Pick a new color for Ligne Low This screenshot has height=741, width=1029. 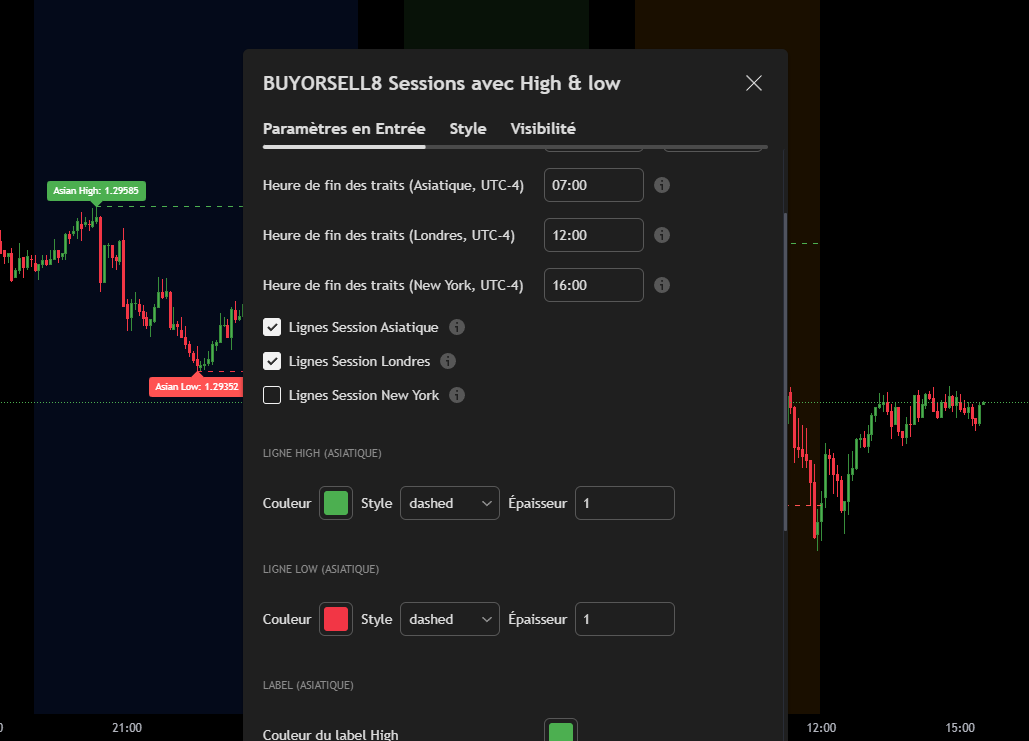335,619
